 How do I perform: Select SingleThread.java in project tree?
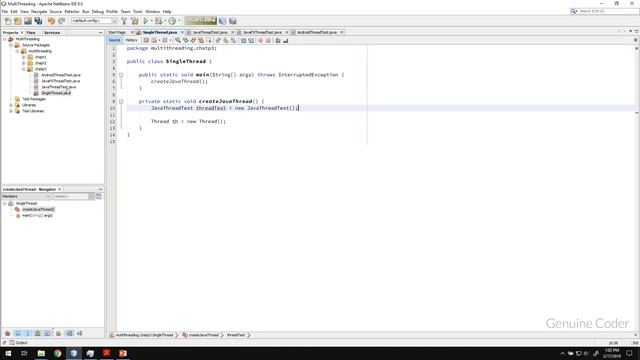point(56,93)
